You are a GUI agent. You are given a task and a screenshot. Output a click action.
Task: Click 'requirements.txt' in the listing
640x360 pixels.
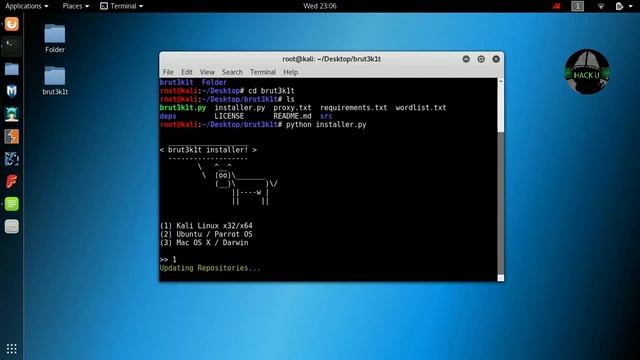tap(353, 108)
